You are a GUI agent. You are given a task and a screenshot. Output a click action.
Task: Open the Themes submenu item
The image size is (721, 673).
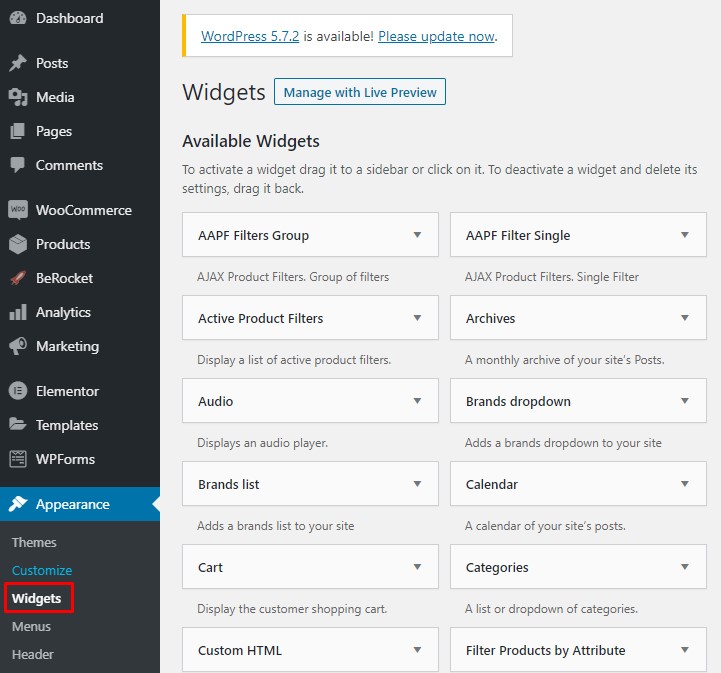click(34, 542)
